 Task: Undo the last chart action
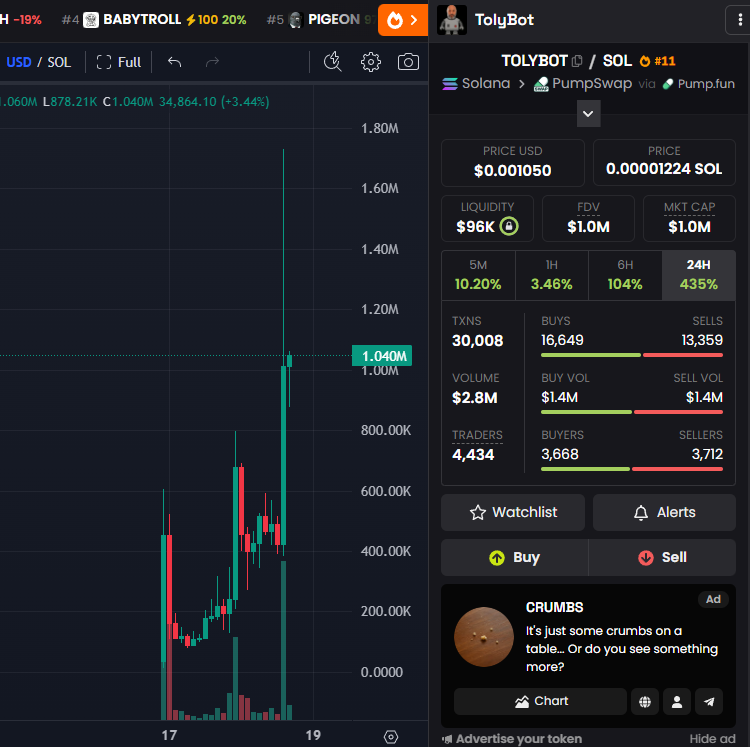(175, 62)
